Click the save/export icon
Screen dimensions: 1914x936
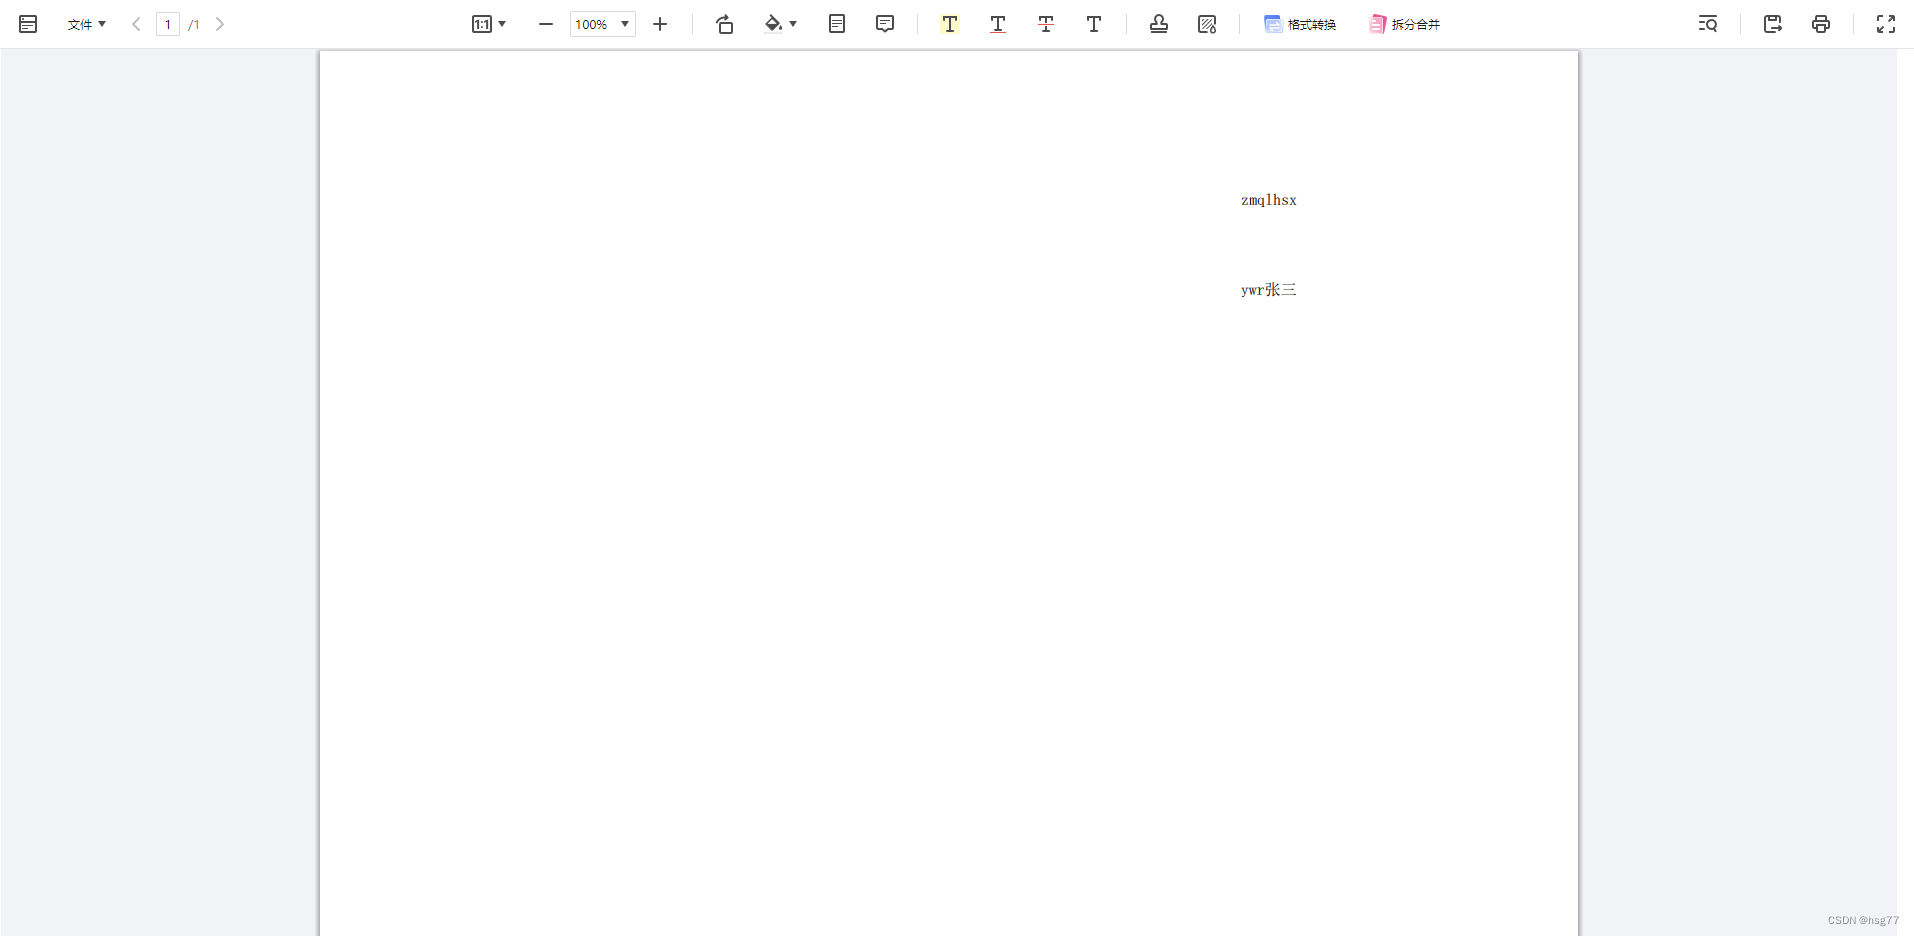coord(1773,23)
